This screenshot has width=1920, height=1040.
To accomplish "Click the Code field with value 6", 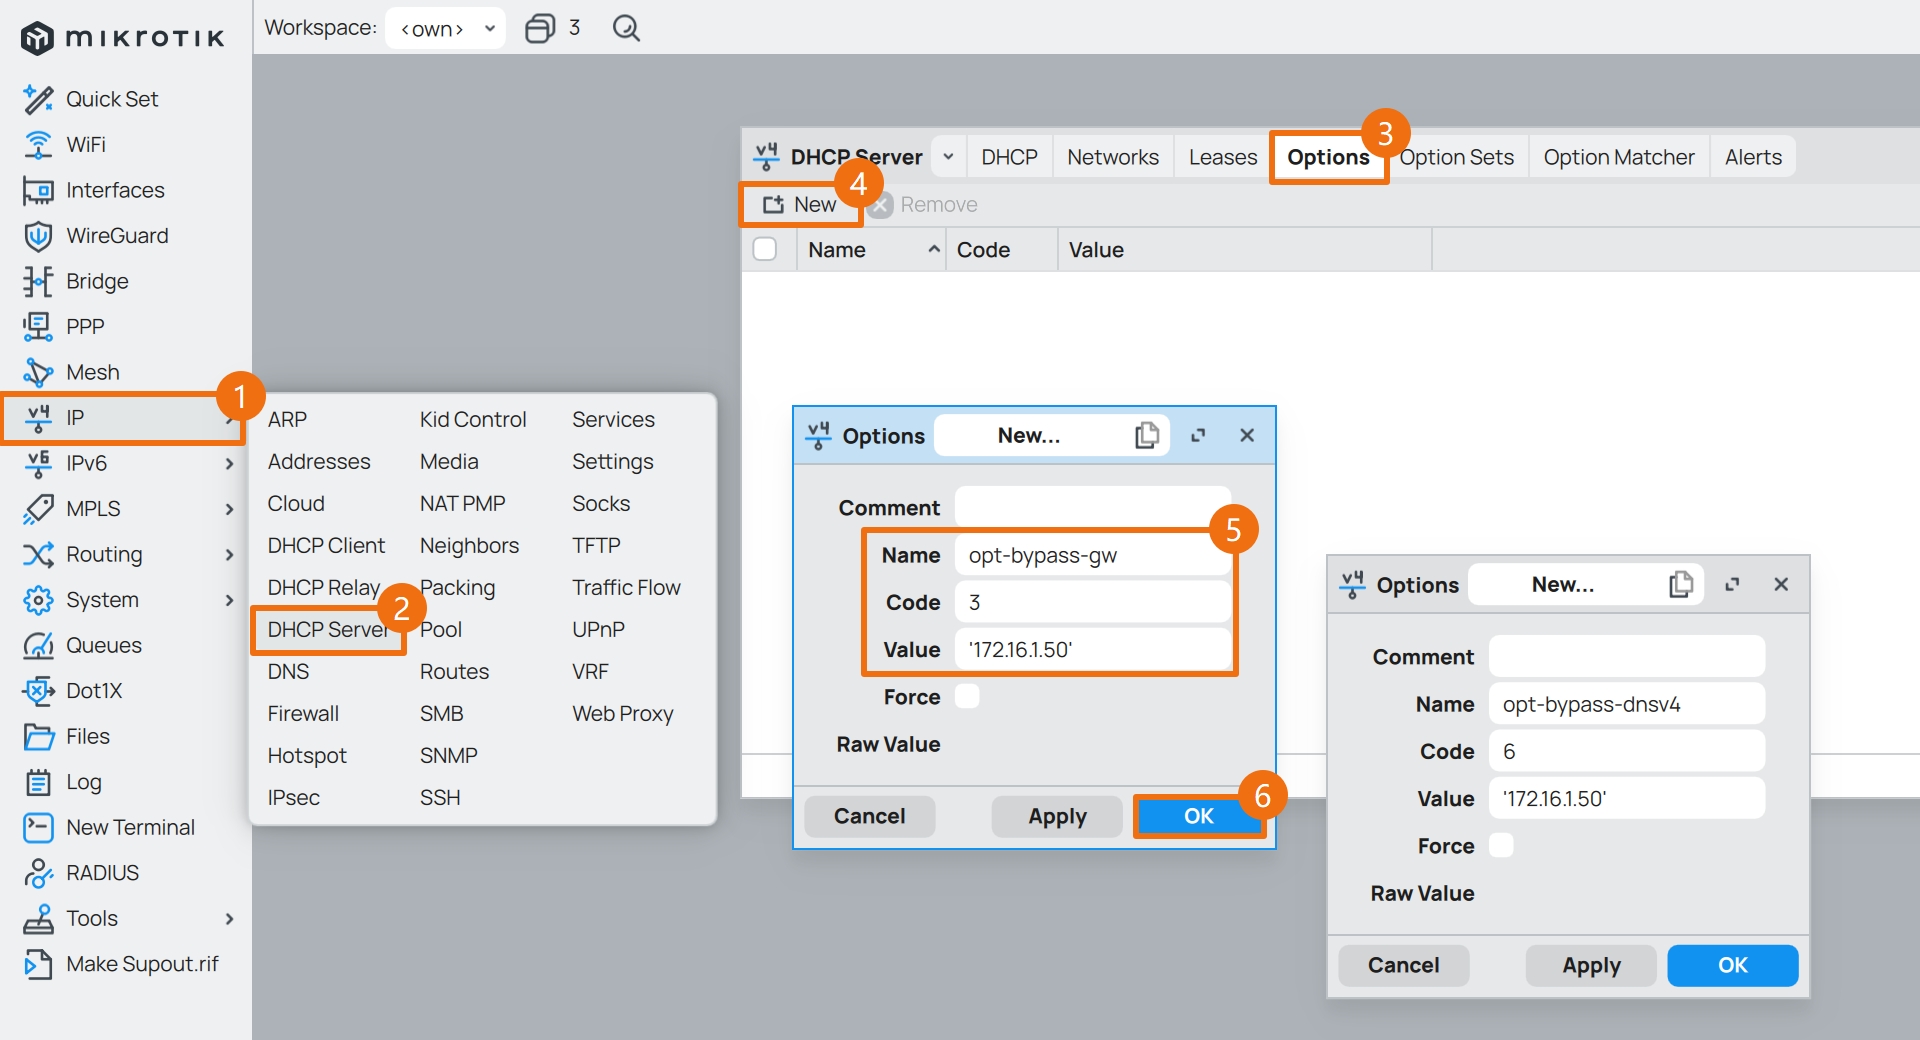I will pos(1626,751).
